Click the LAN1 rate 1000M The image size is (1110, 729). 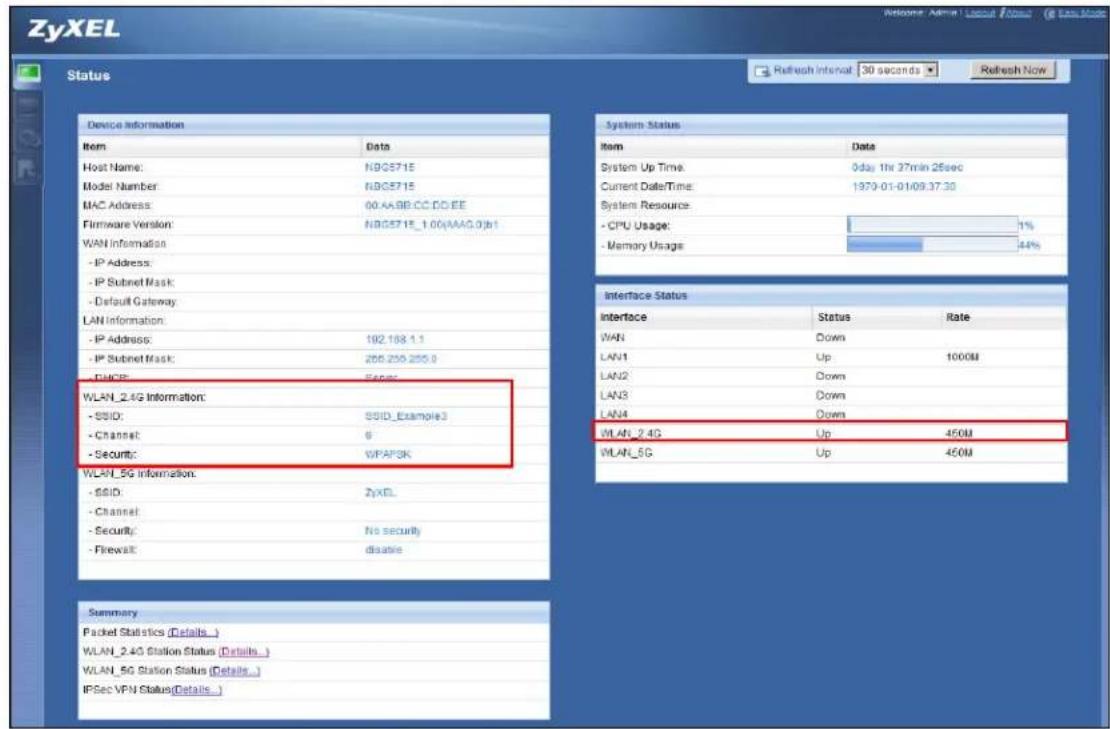962,357
